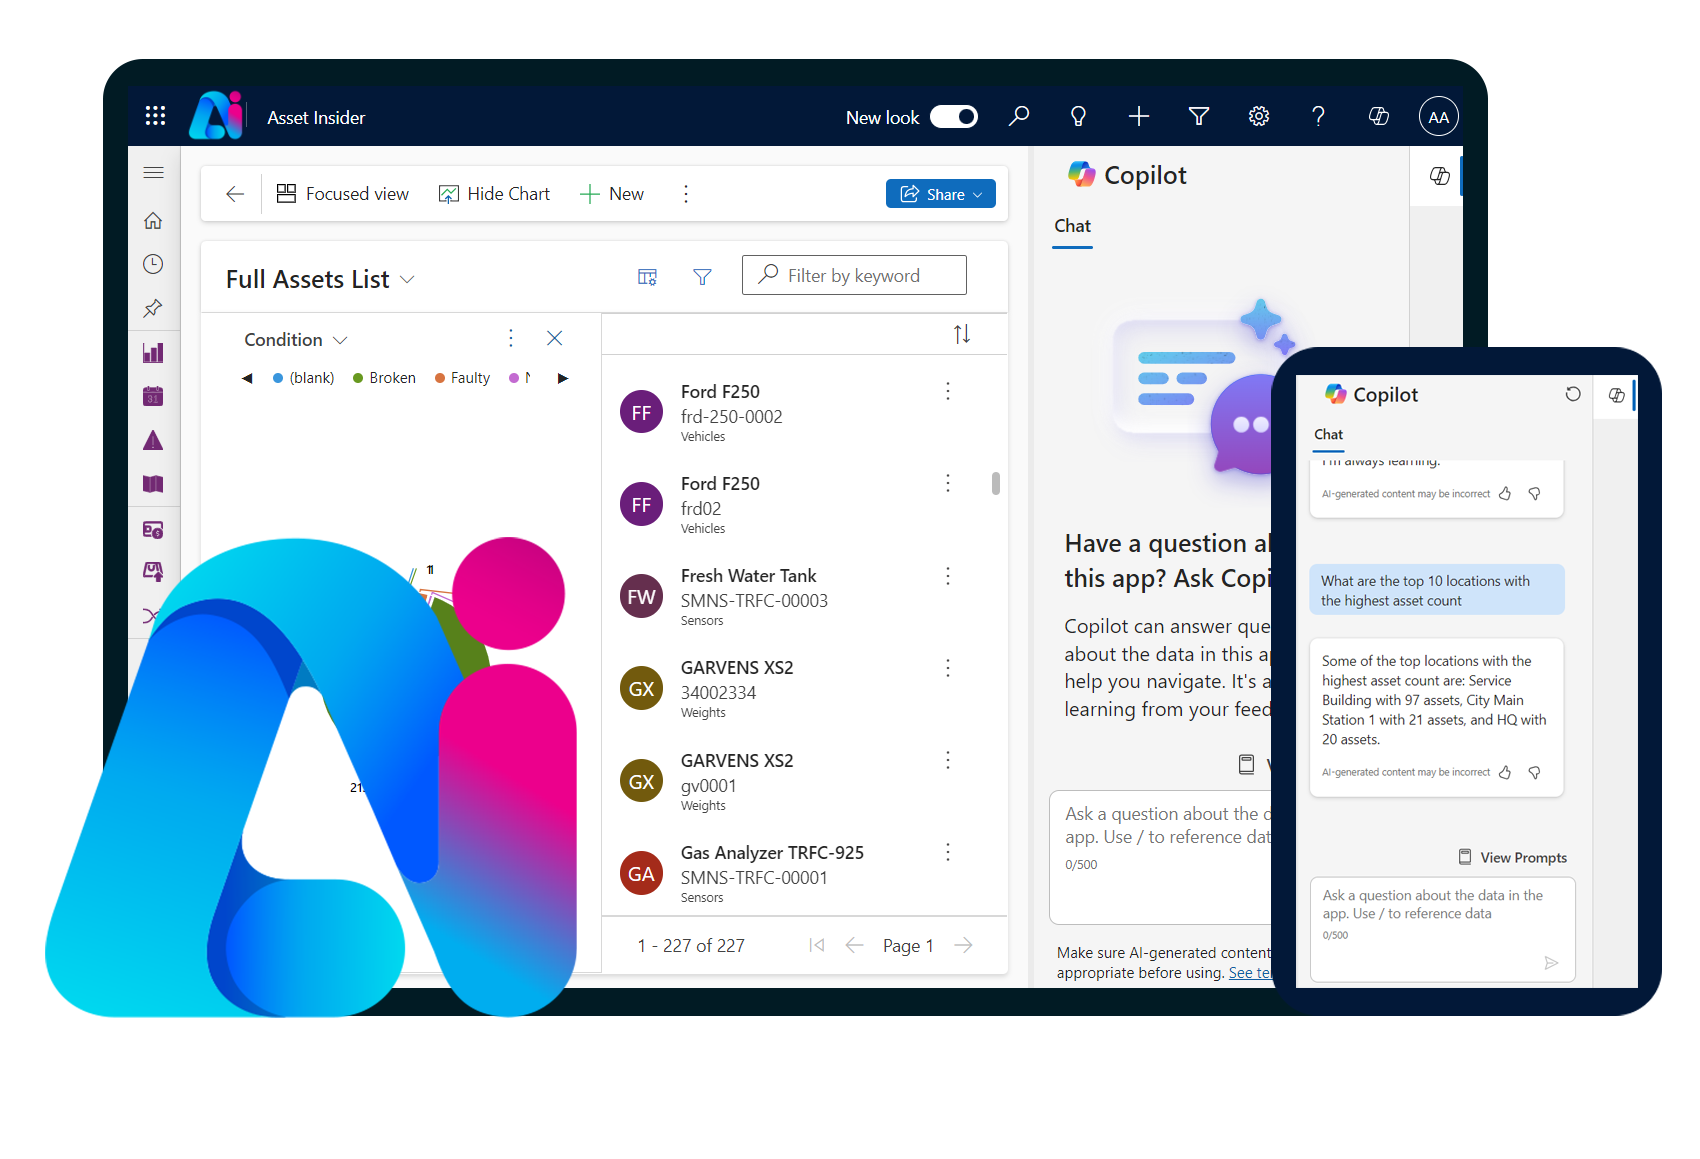
Task: Click the main Copilot question input box
Action: pos(1160,857)
